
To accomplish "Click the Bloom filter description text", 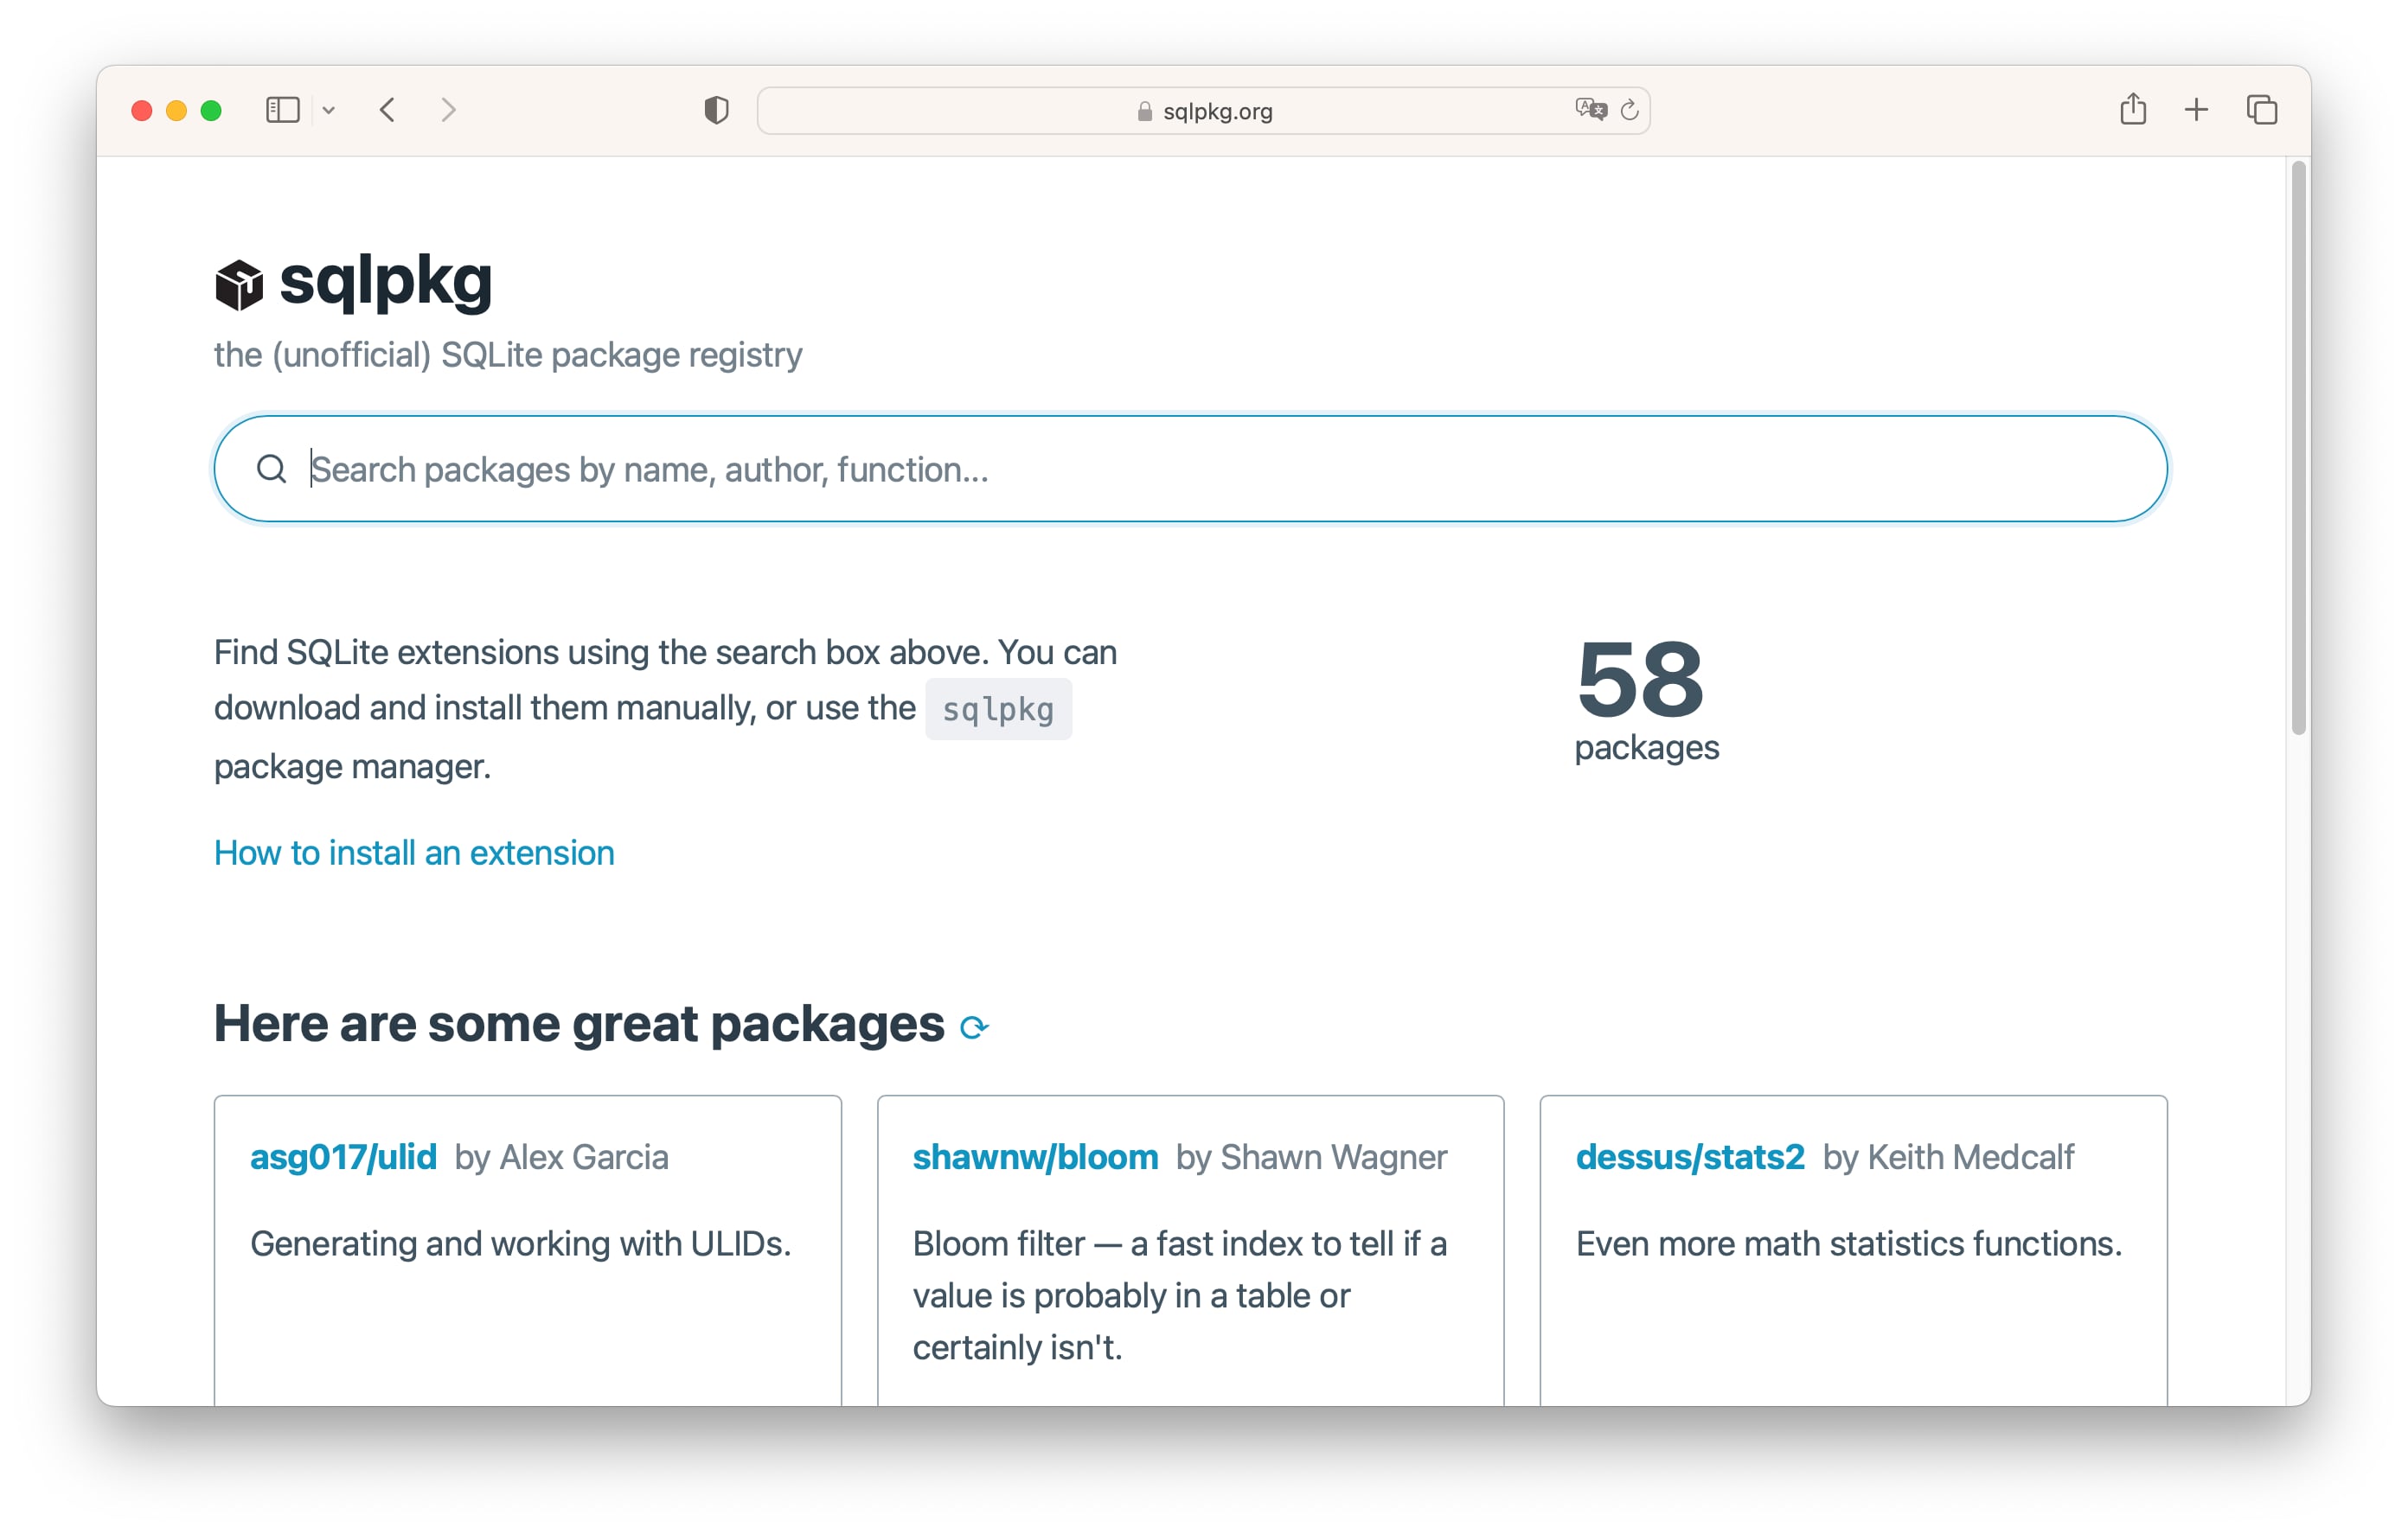I will (1180, 1295).
